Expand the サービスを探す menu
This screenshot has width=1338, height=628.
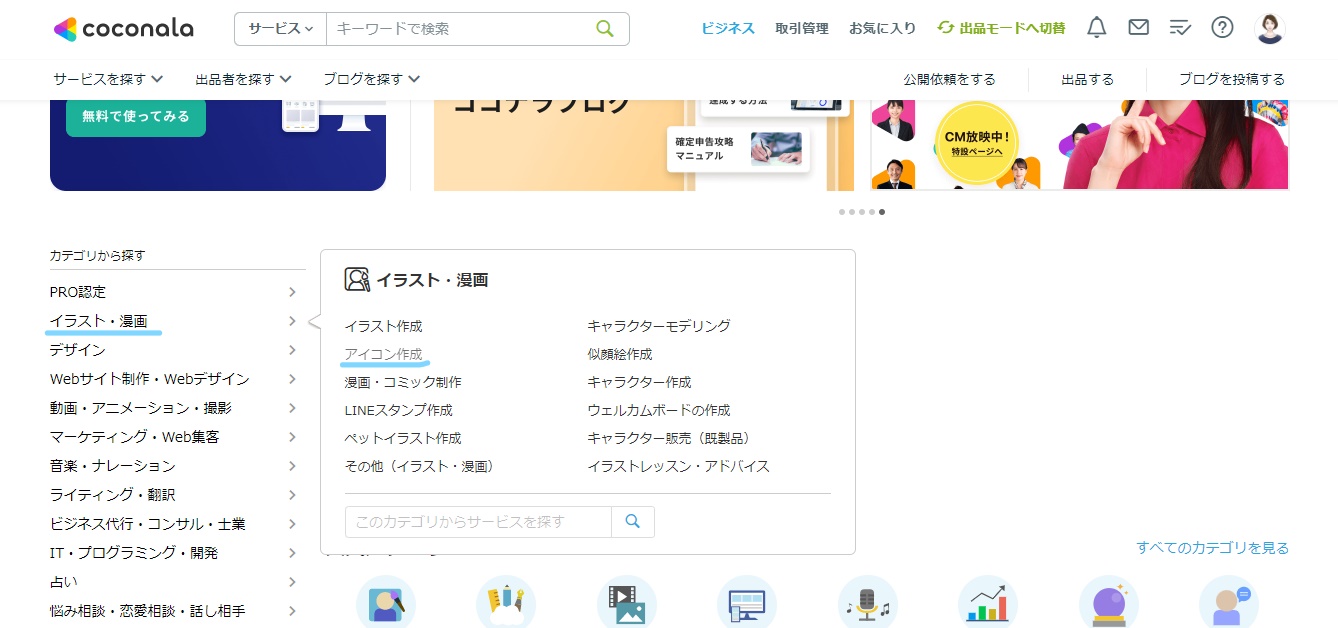point(107,79)
